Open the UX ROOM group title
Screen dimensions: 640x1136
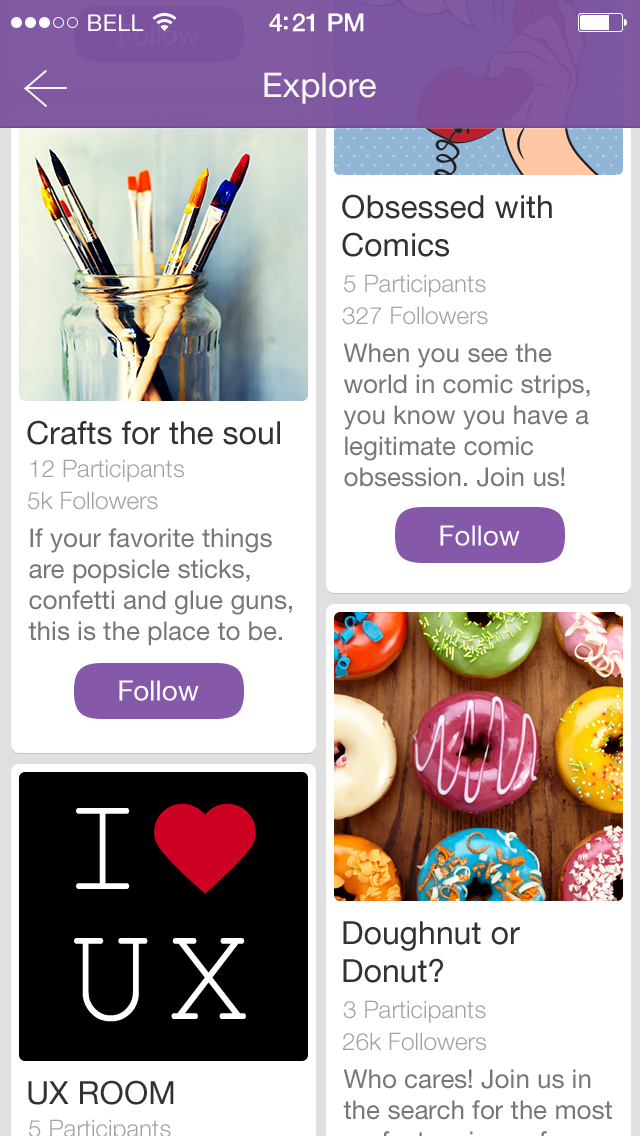(101, 1093)
